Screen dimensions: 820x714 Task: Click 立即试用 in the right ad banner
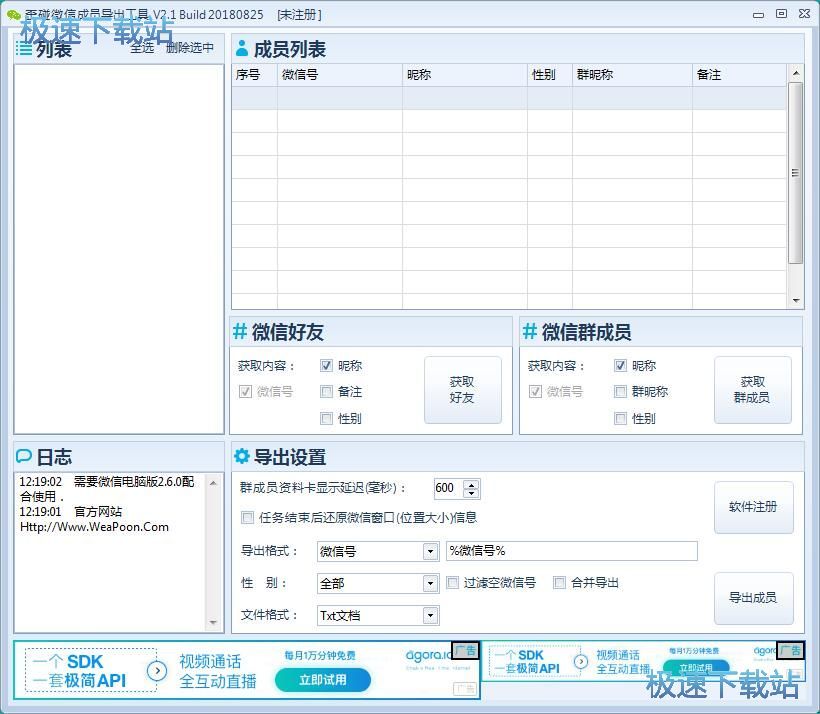(x=696, y=666)
